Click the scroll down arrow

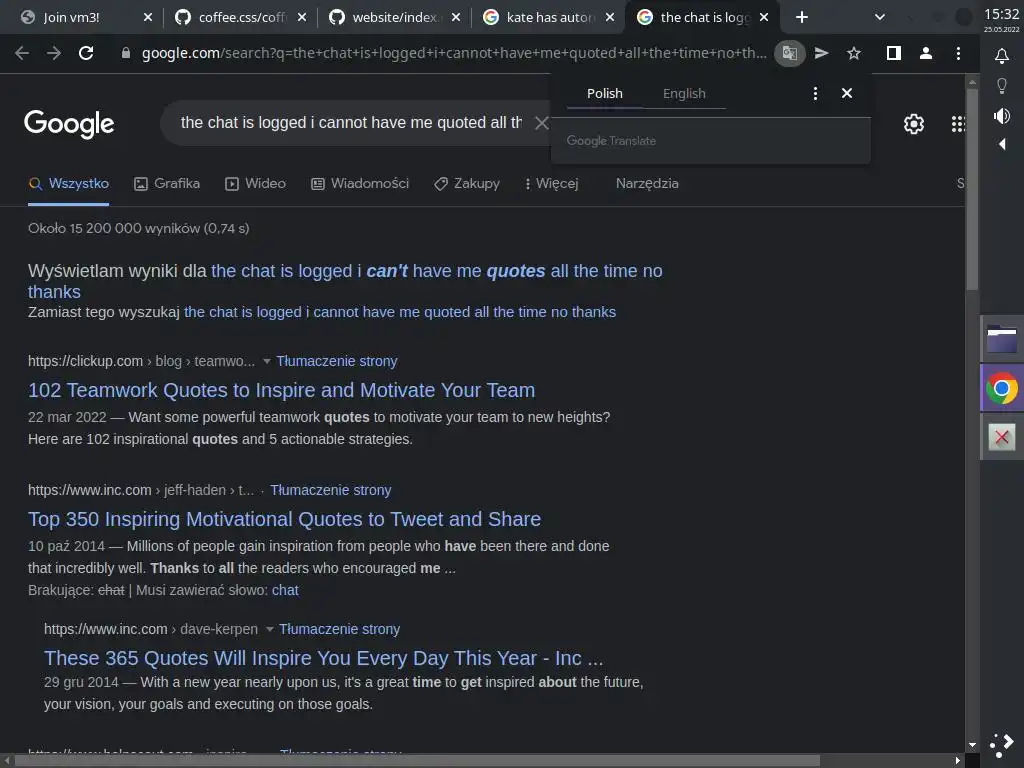coord(972,745)
